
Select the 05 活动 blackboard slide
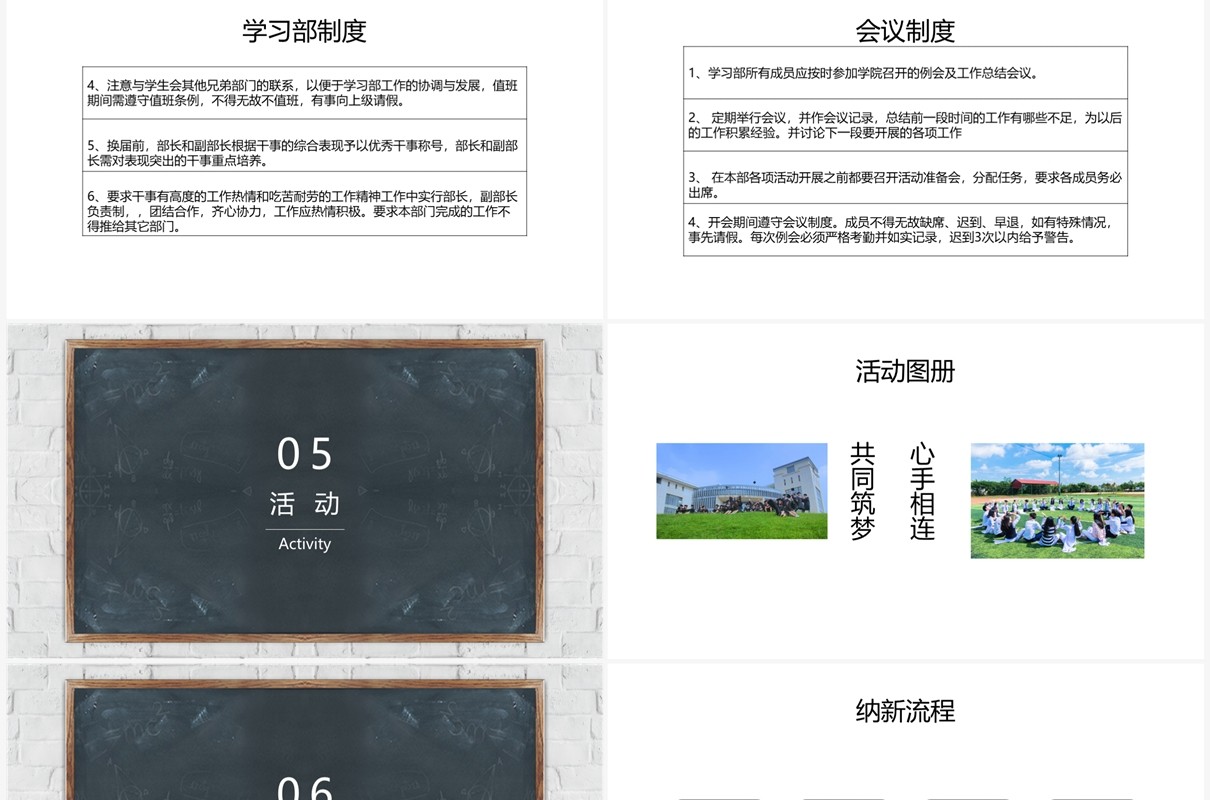click(x=304, y=490)
